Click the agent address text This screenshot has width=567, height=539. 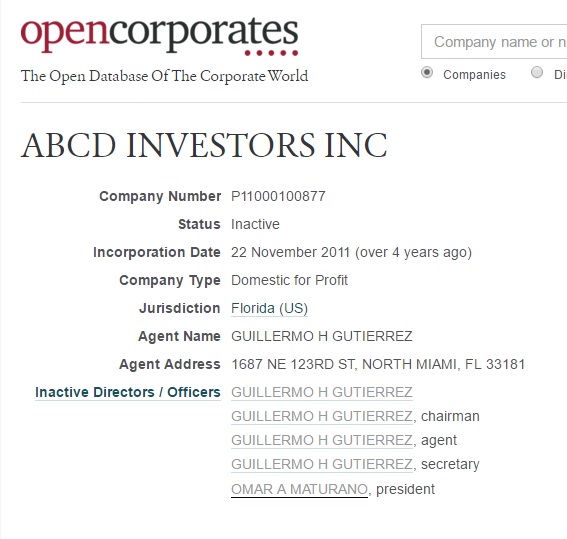click(x=378, y=364)
